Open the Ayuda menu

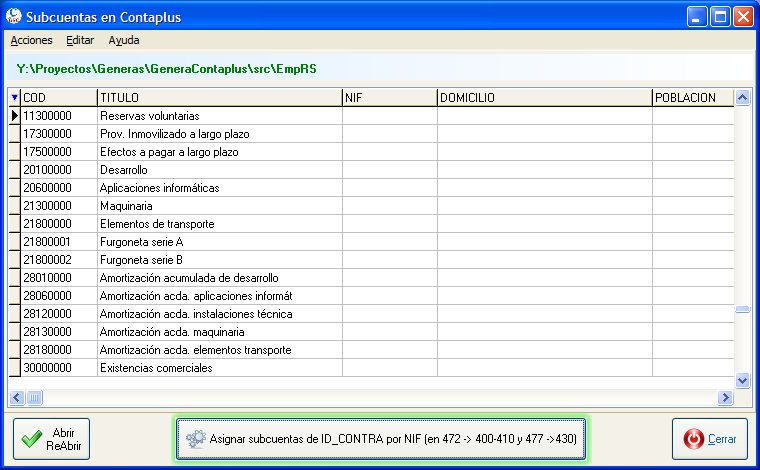[x=124, y=40]
